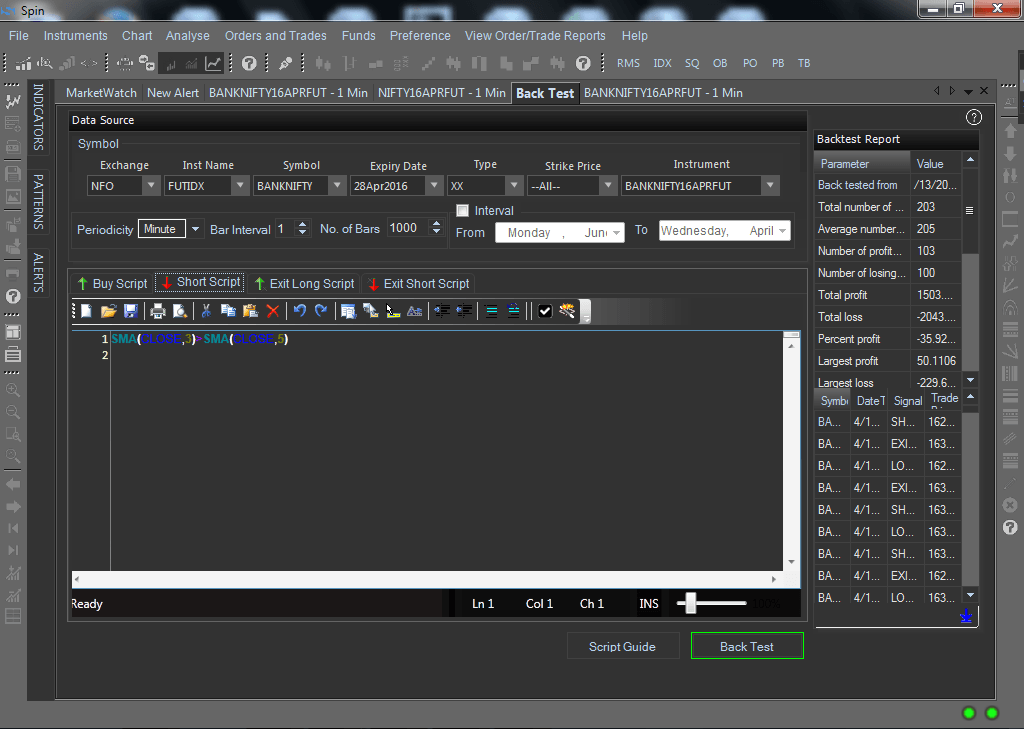Click the export arrow icon below backtest results
This screenshot has height=729, width=1024.
click(x=965, y=617)
